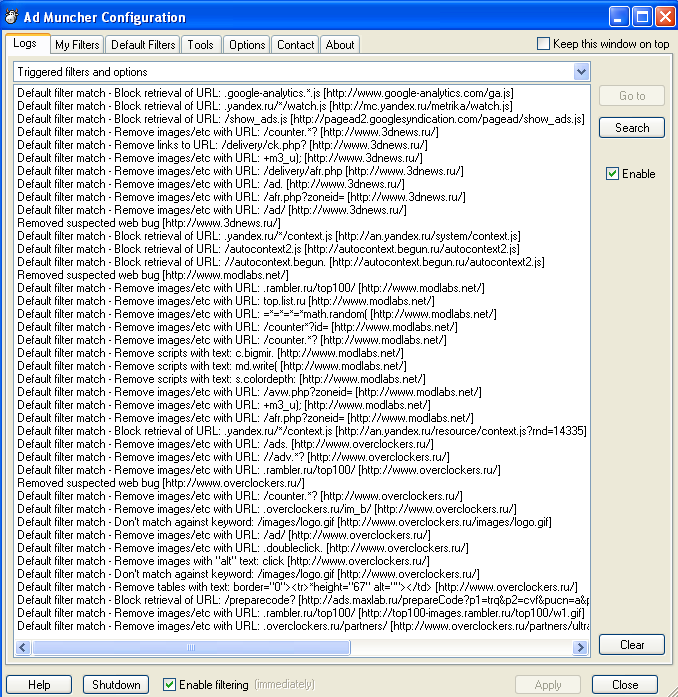Select the math.random modlabs log entry

click(257, 314)
